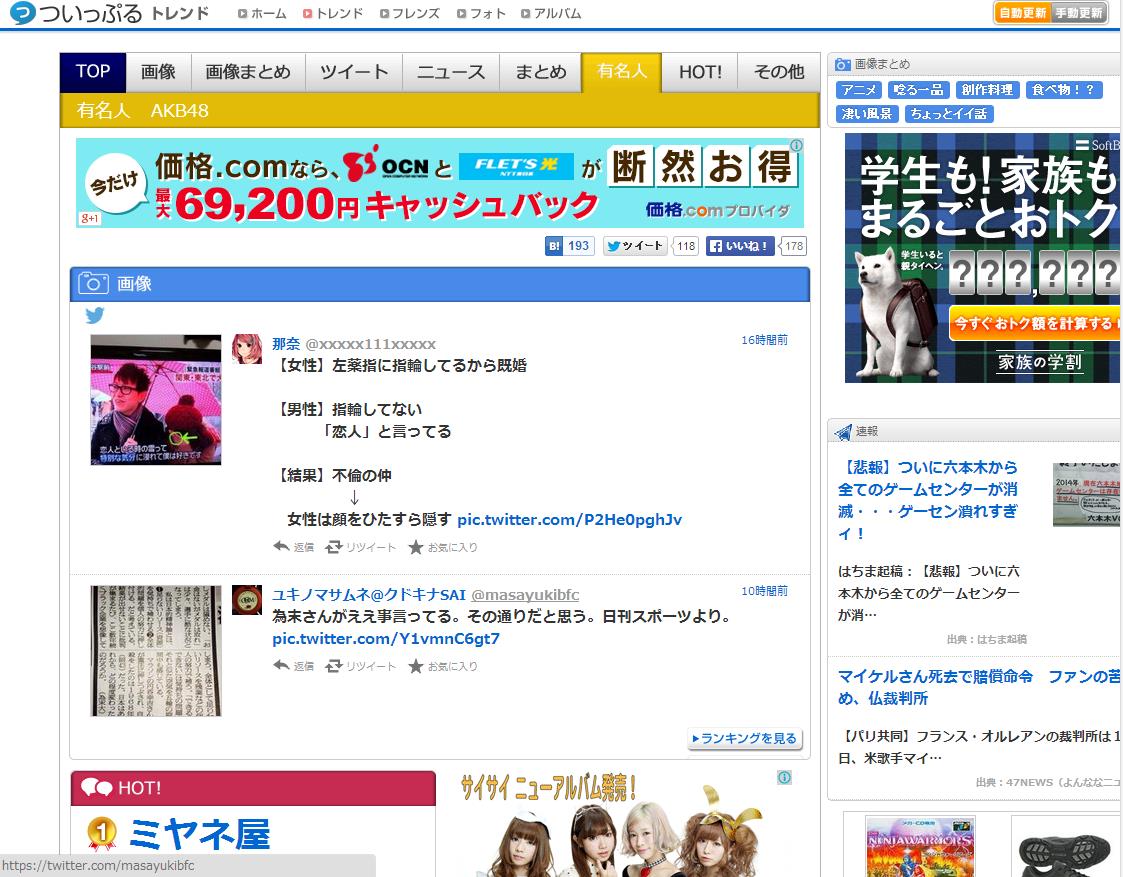
Task: Click the Twitter bird icon
Action: (95, 315)
